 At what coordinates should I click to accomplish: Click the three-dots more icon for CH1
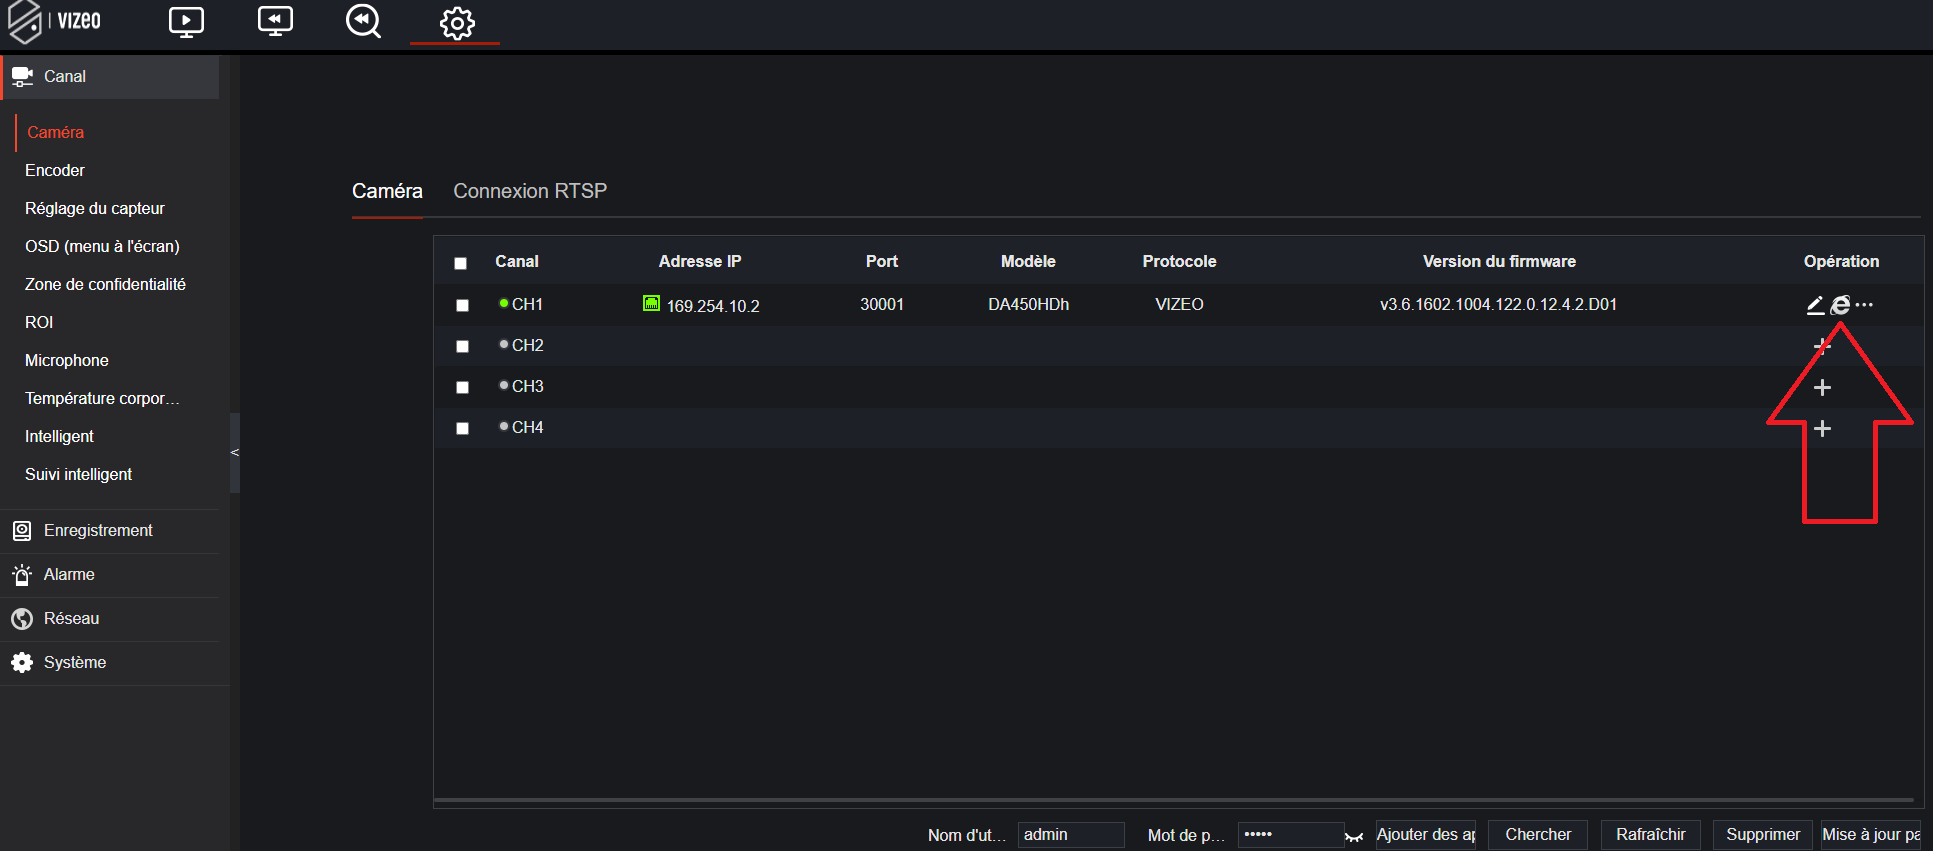1864,305
